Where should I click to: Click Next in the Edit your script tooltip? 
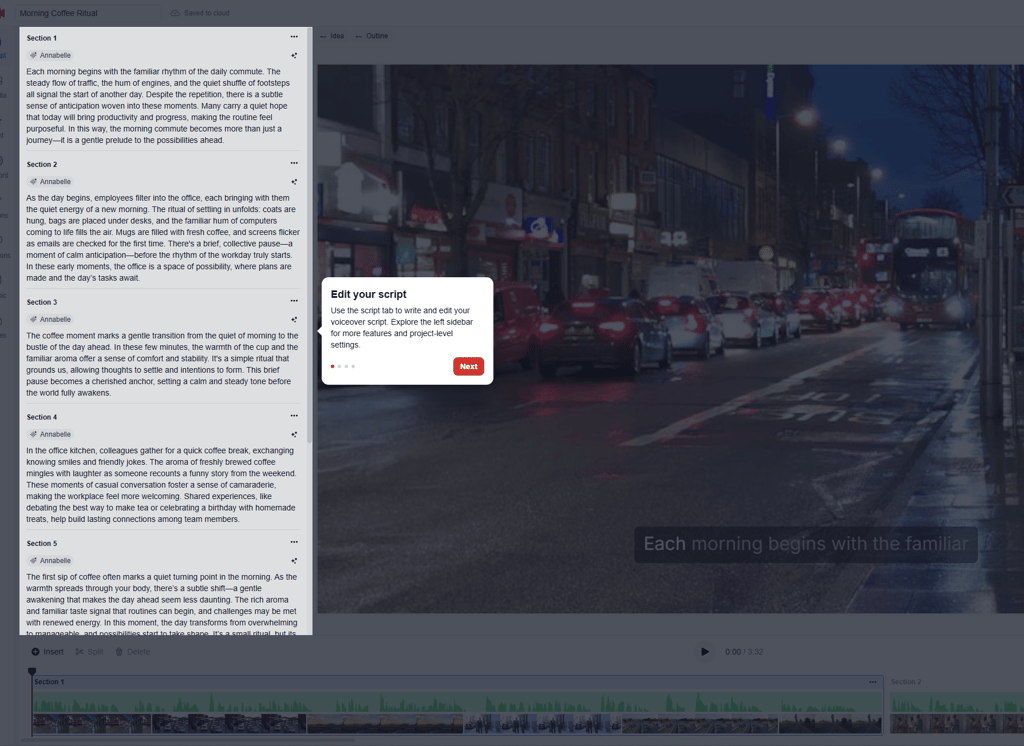[468, 366]
